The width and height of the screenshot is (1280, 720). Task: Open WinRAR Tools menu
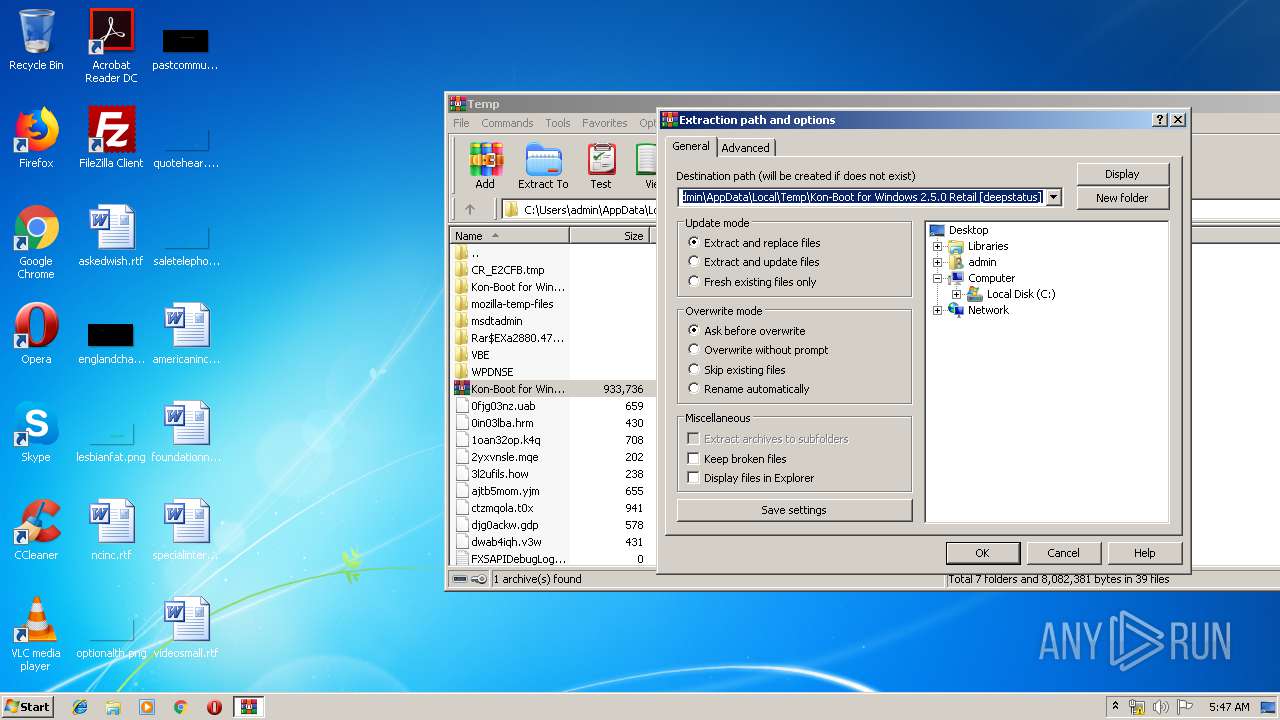(x=557, y=123)
